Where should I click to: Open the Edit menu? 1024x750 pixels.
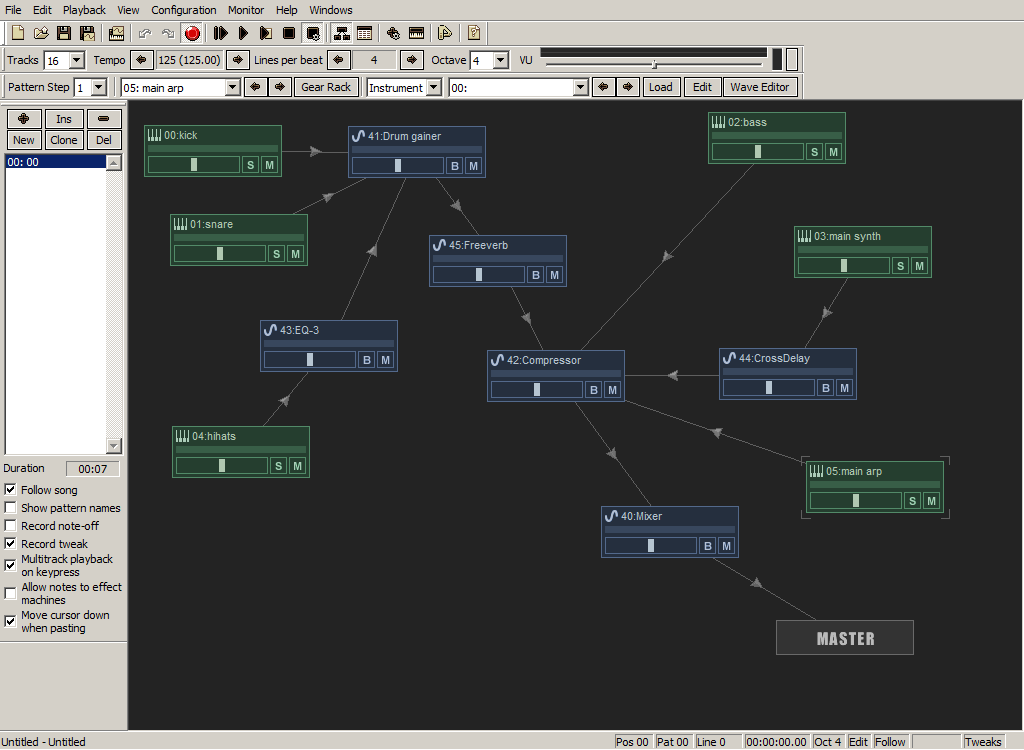[x=42, y=10]
